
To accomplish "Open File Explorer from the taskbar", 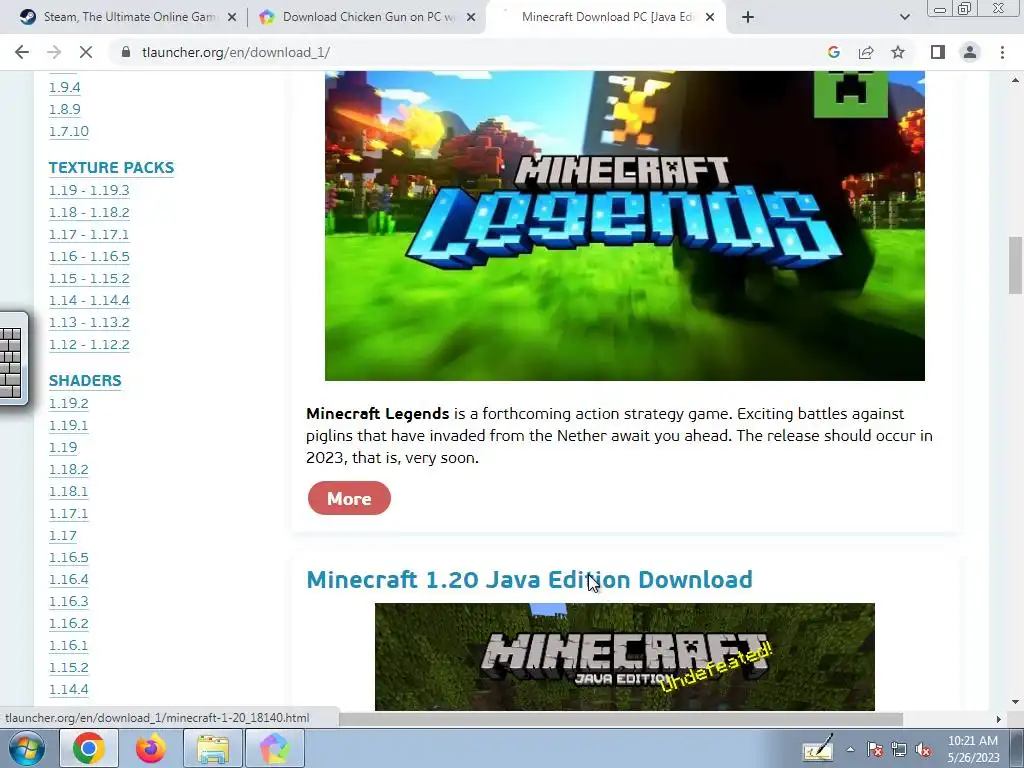I will point(213,748).
